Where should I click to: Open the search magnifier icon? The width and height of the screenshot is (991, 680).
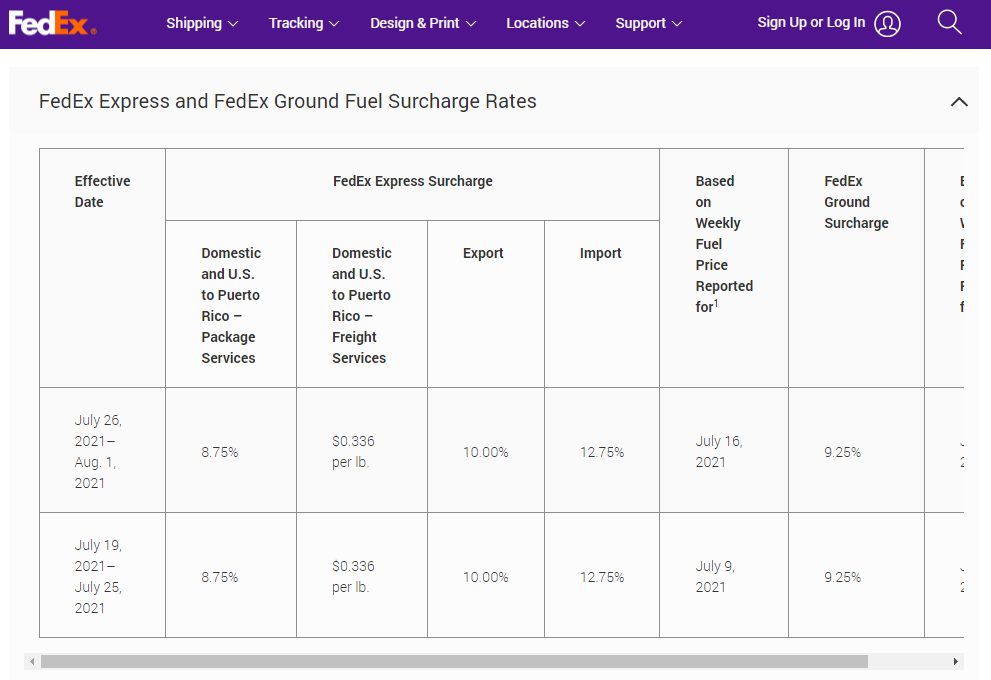pyautogui.click(x=949, y=23)
